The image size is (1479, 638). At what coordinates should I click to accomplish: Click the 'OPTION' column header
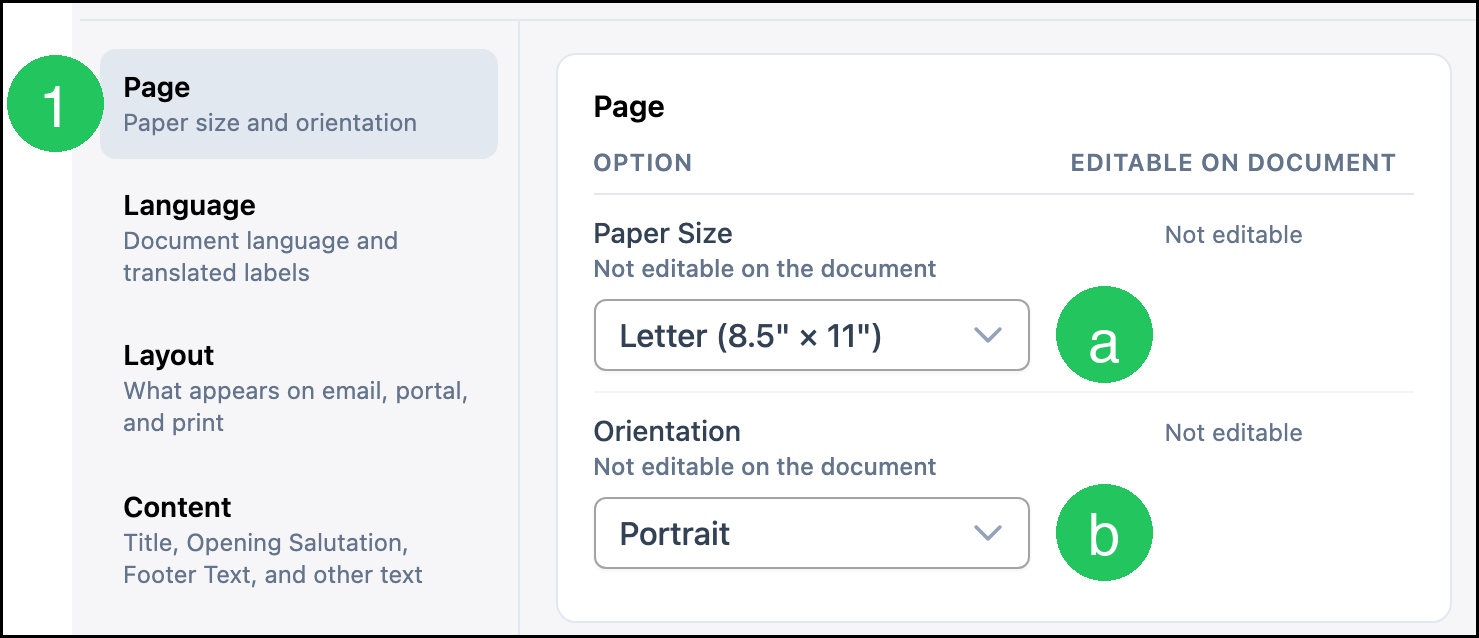coord(643,163)
